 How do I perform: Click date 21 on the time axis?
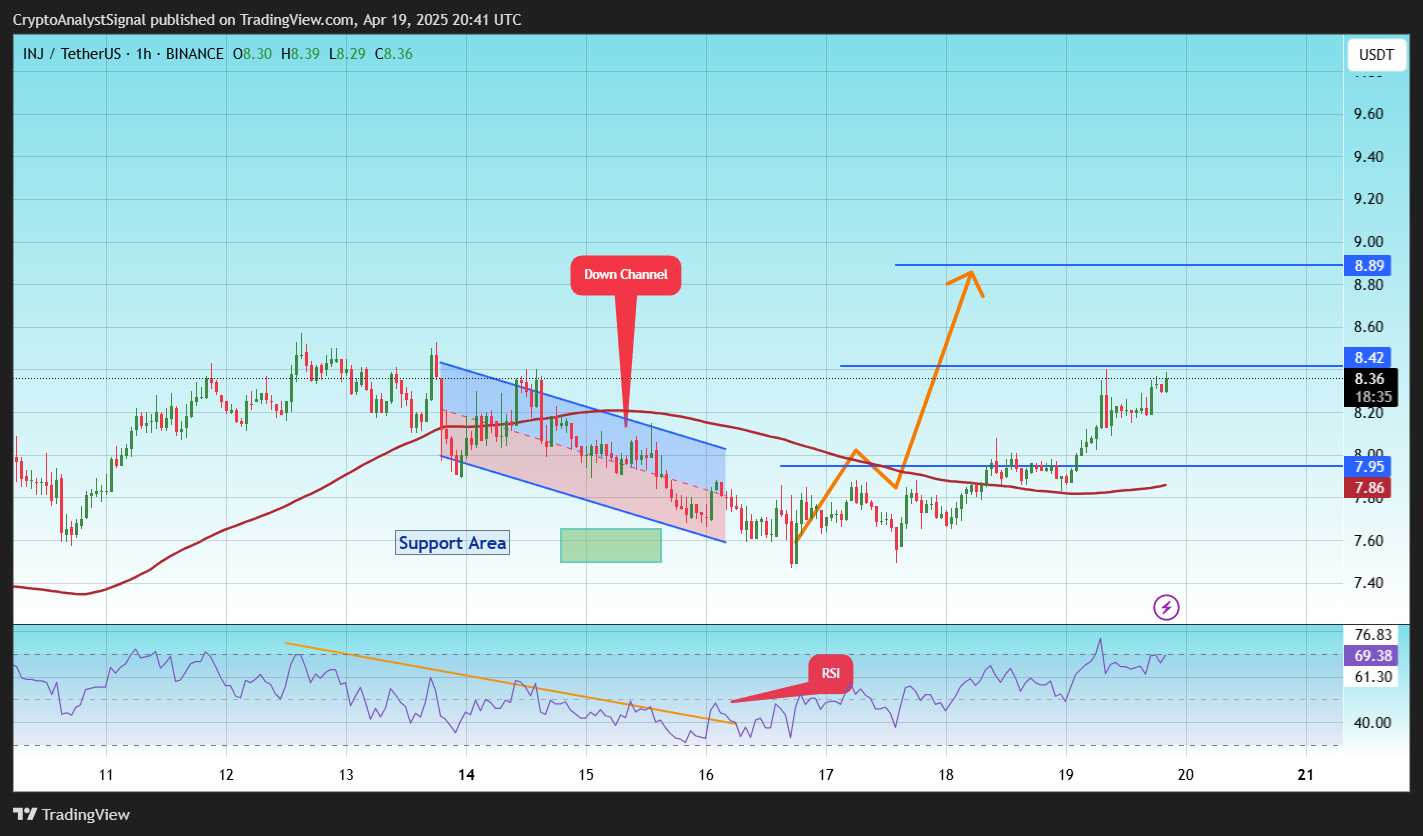pyautogui.click(x=1306, y=774)
